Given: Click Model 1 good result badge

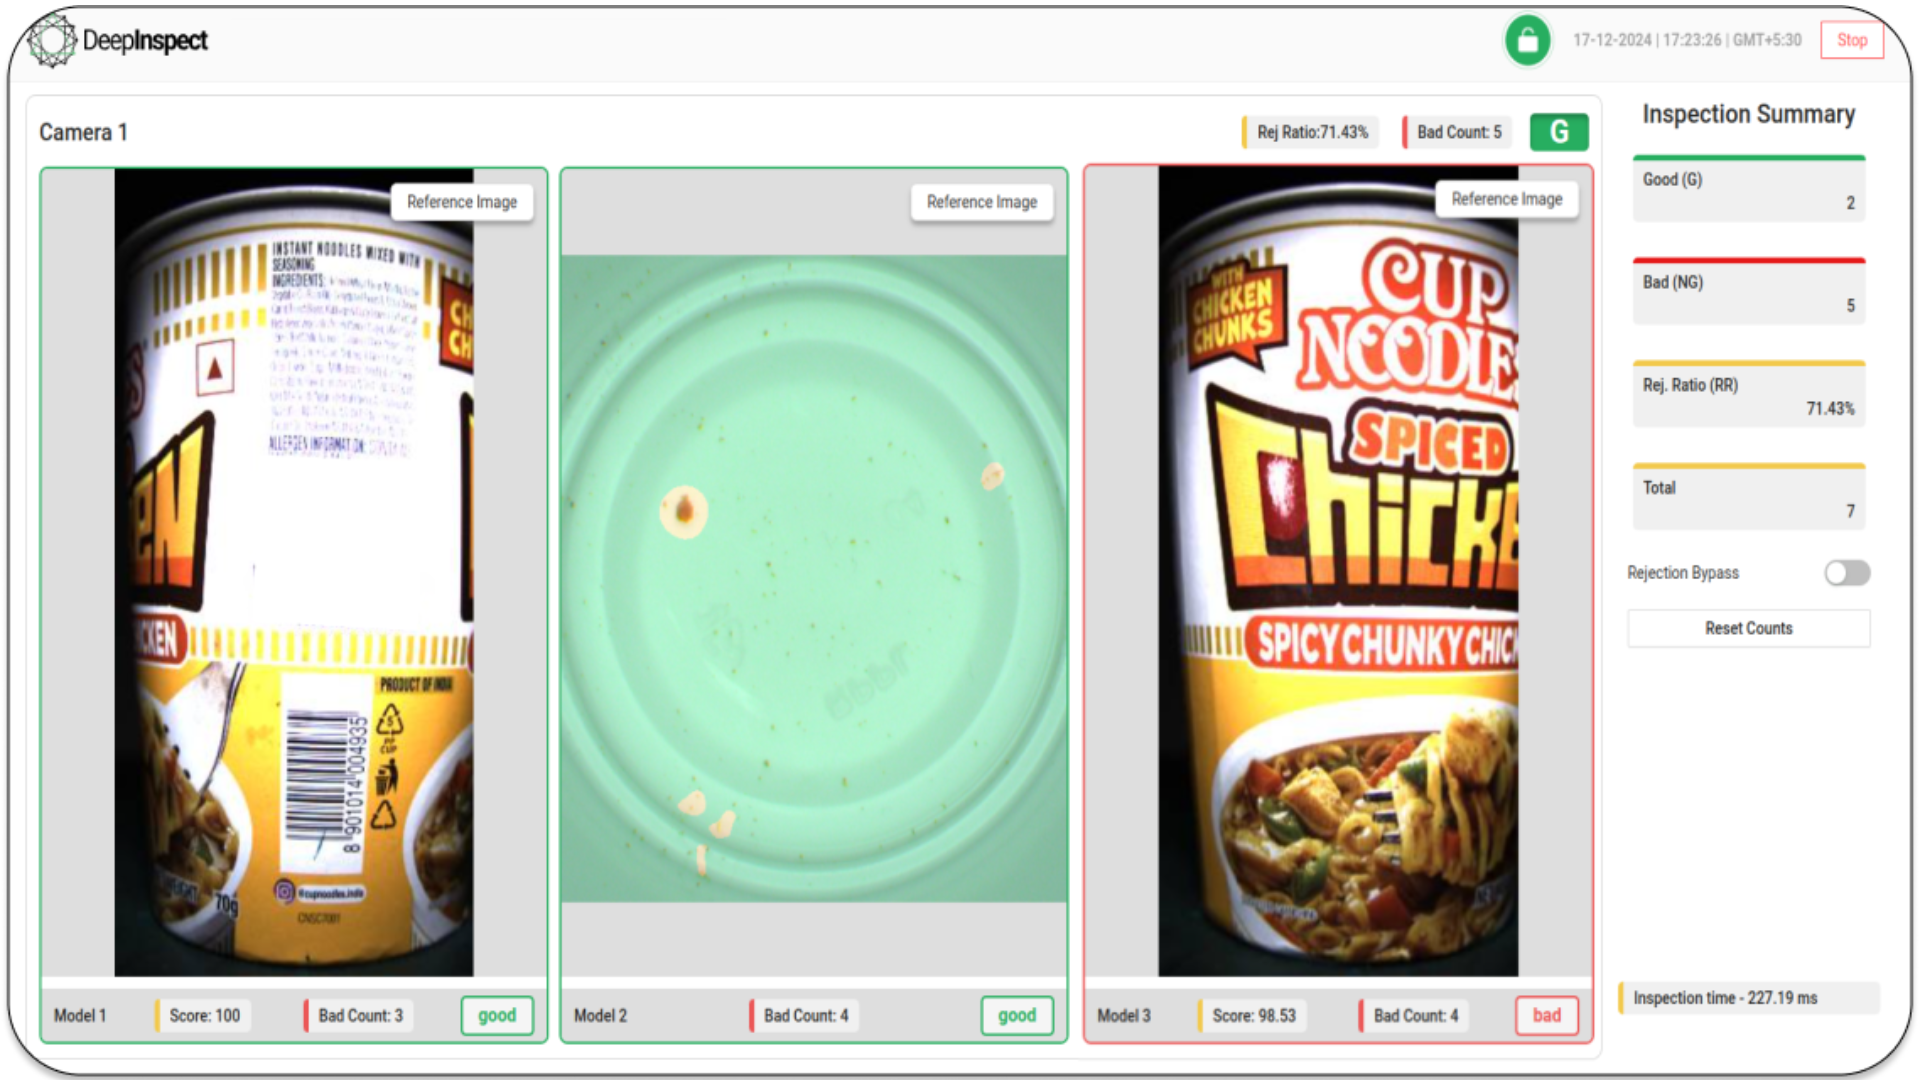Looking at the screenshot, I should [498, 1015].
